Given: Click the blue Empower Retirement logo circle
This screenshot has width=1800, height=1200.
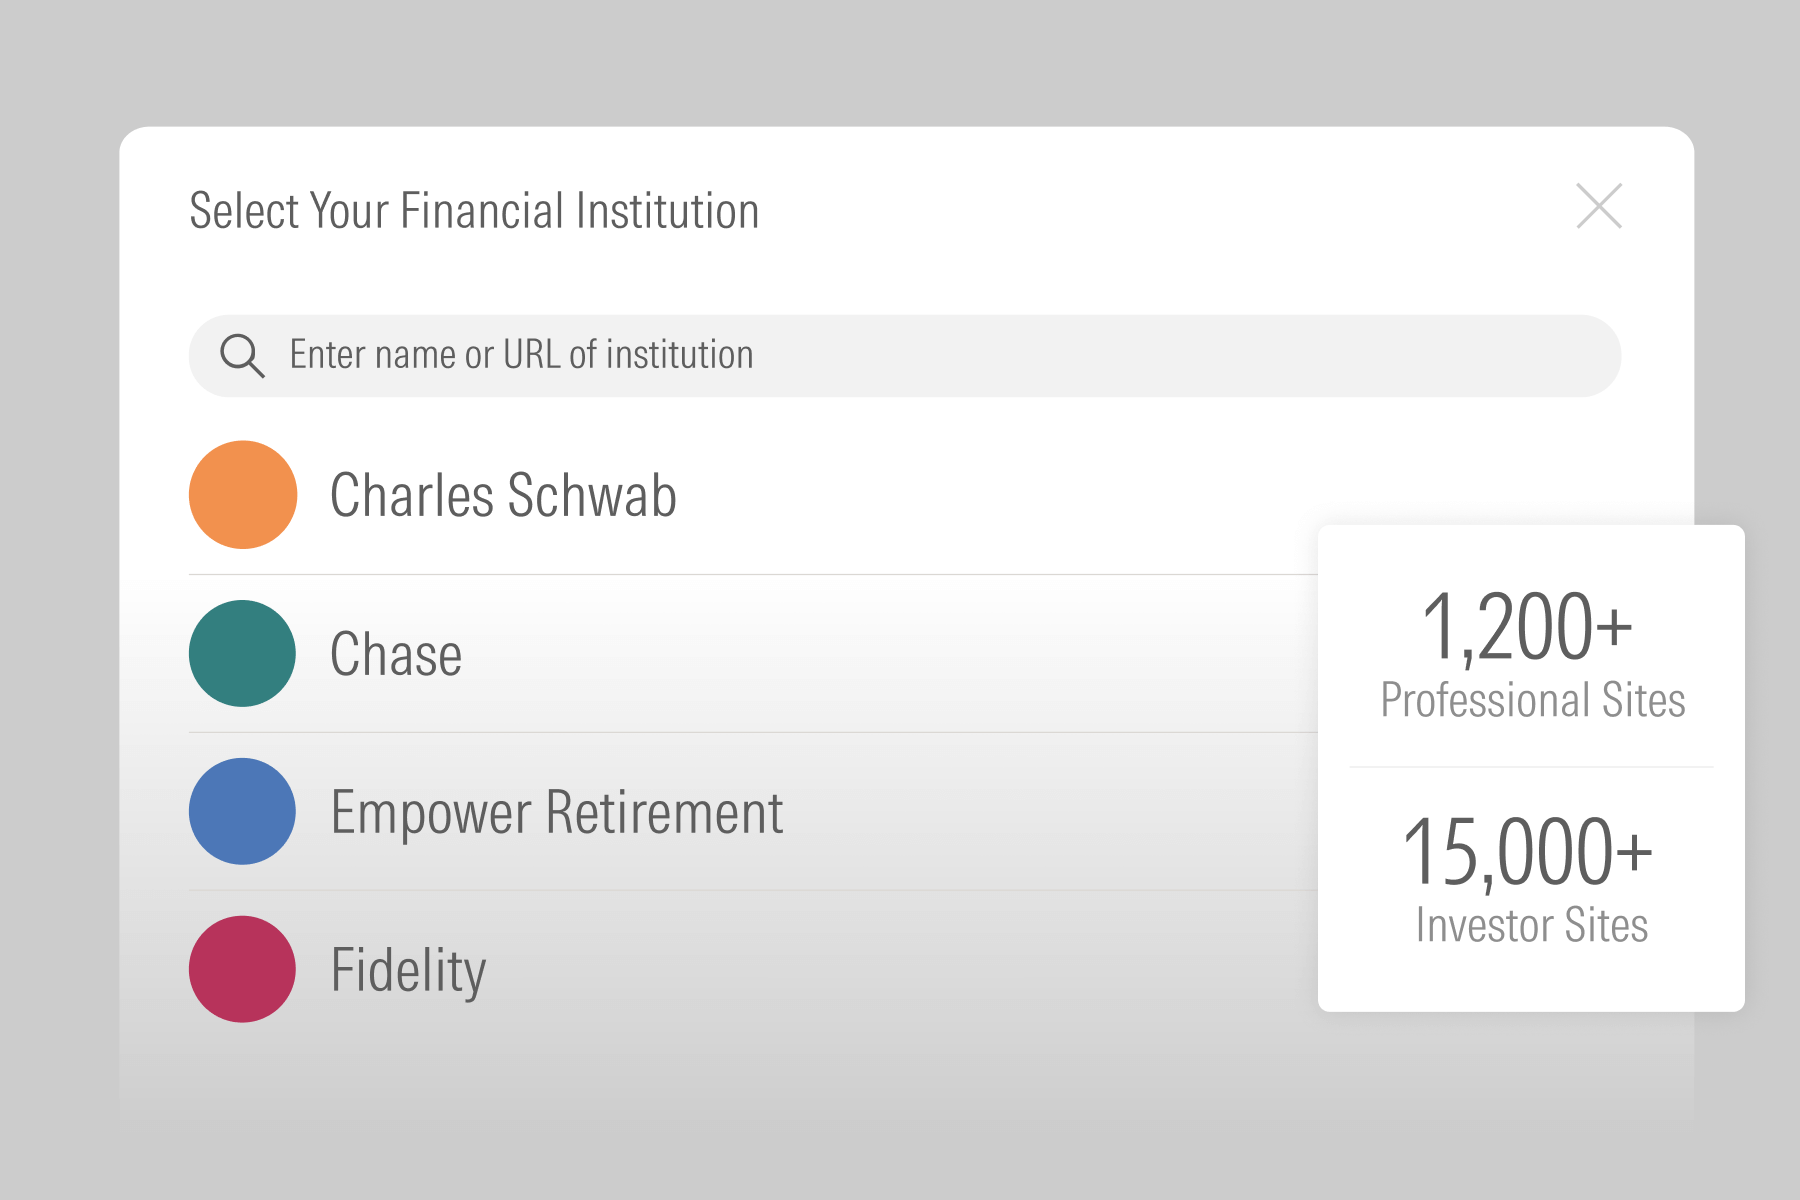Looking at the screenshot, I should coord(243,811).
